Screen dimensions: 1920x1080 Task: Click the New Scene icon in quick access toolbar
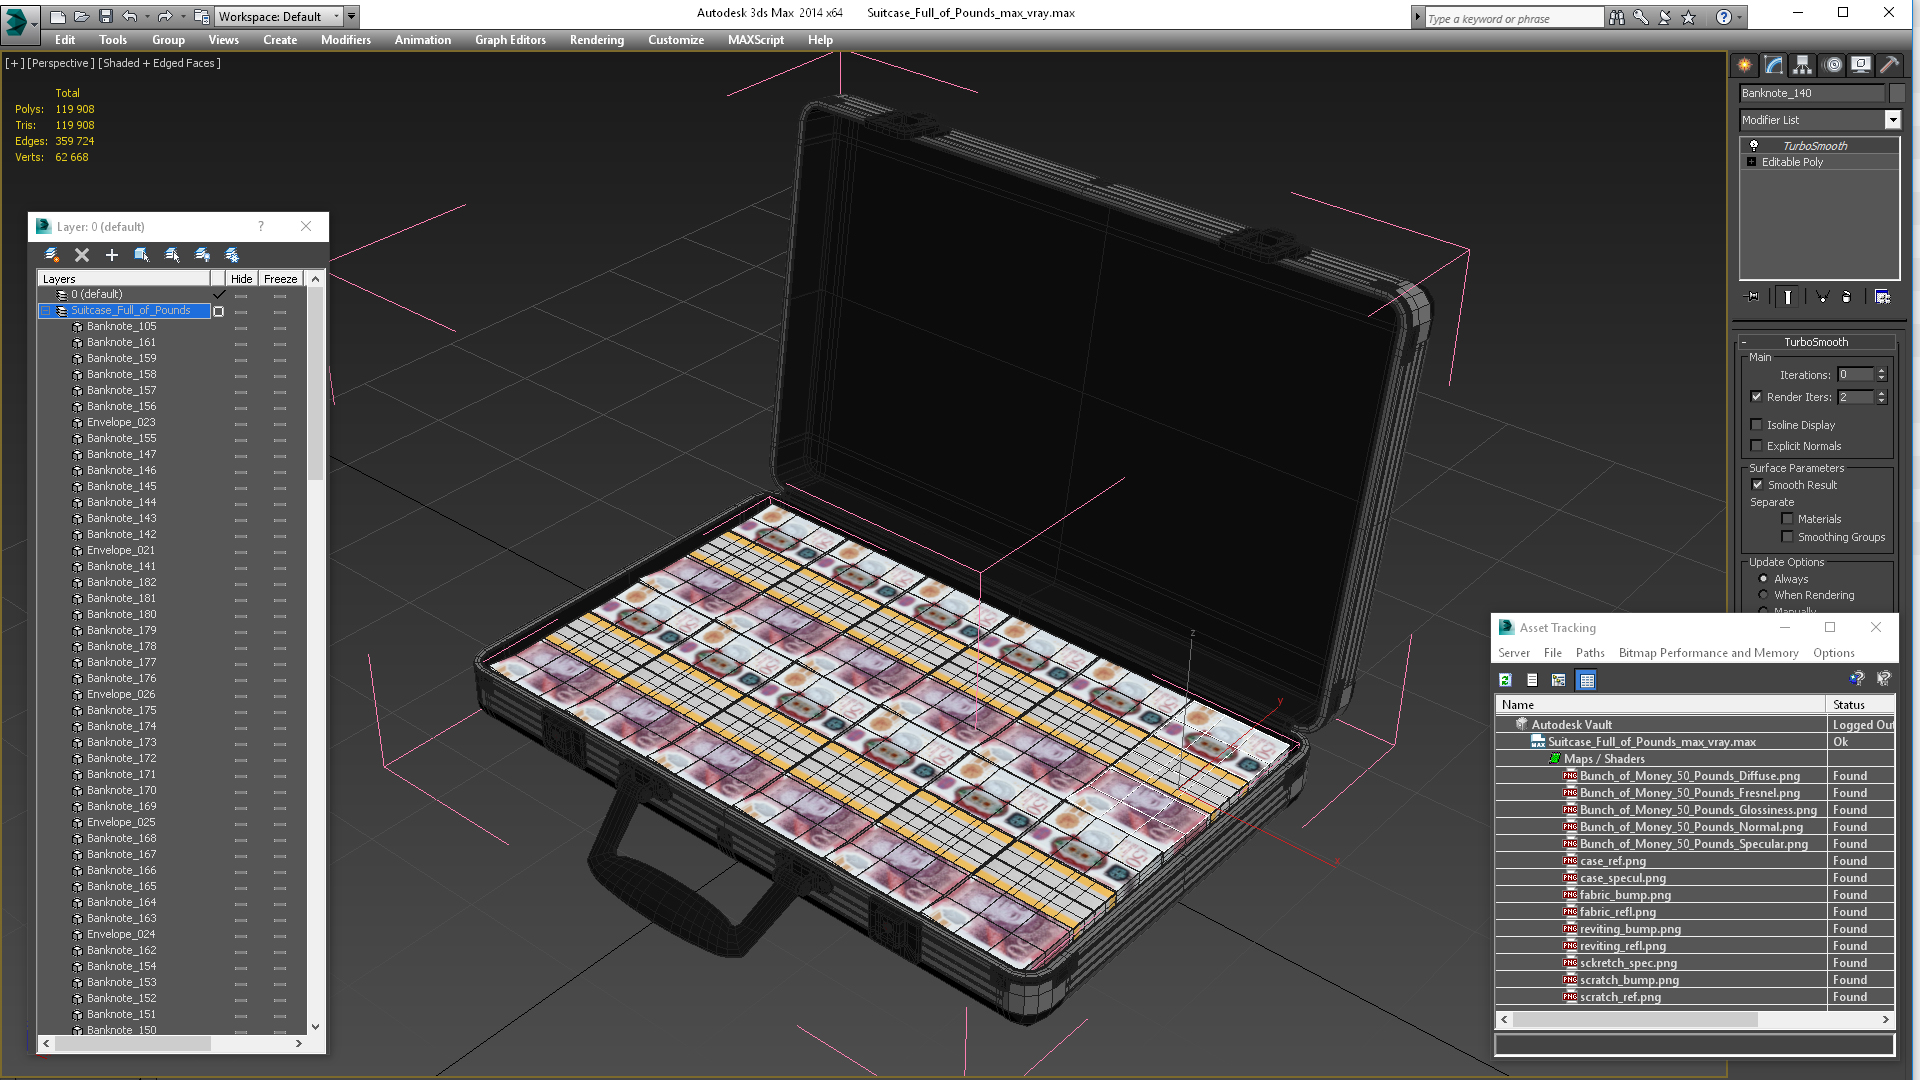click(x=58, y=16)
